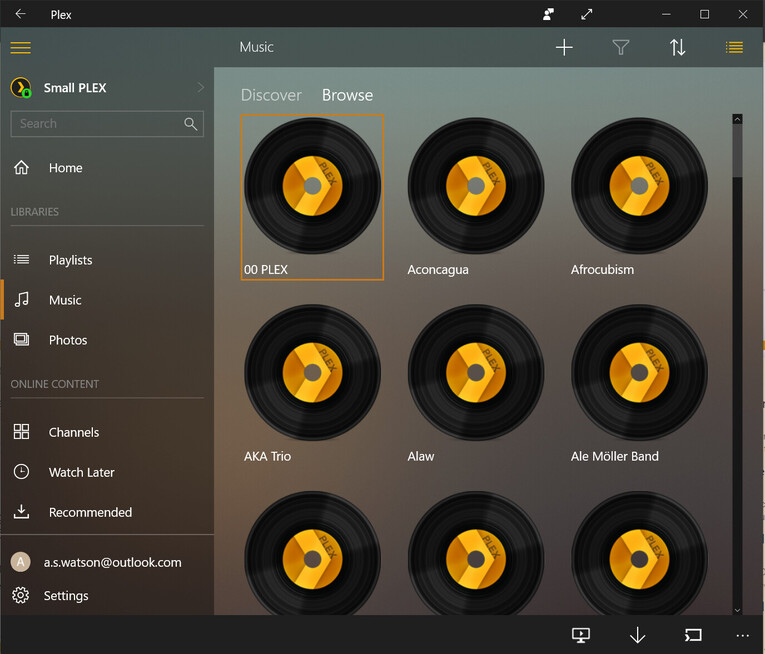Click the Home house icon in the sidebar
Image resolution: width=765 pixels, height=654 pixels.
tap(21, 167)
